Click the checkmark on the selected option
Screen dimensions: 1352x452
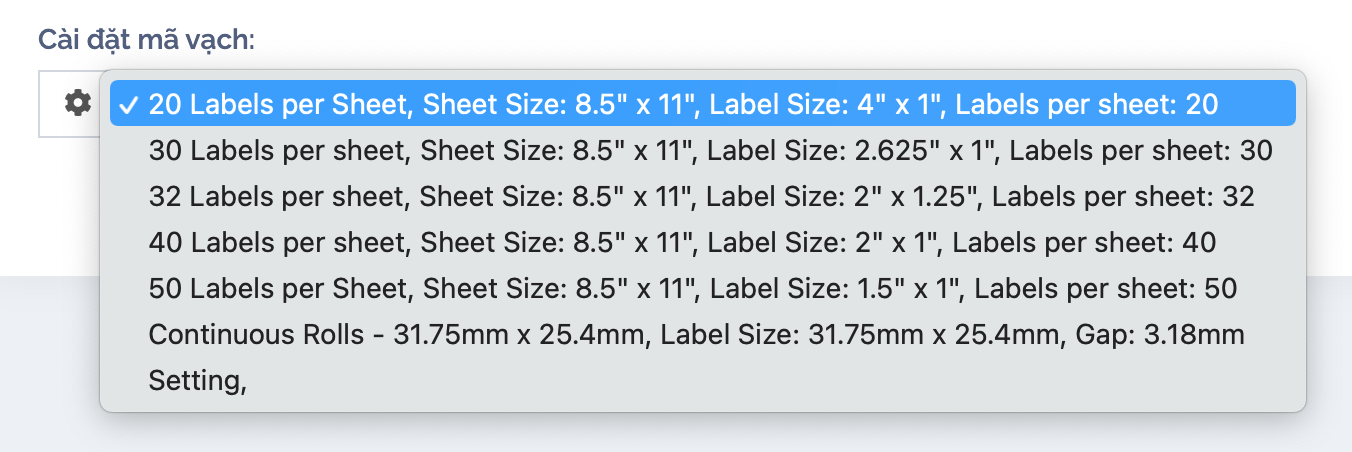click(129, 104)
